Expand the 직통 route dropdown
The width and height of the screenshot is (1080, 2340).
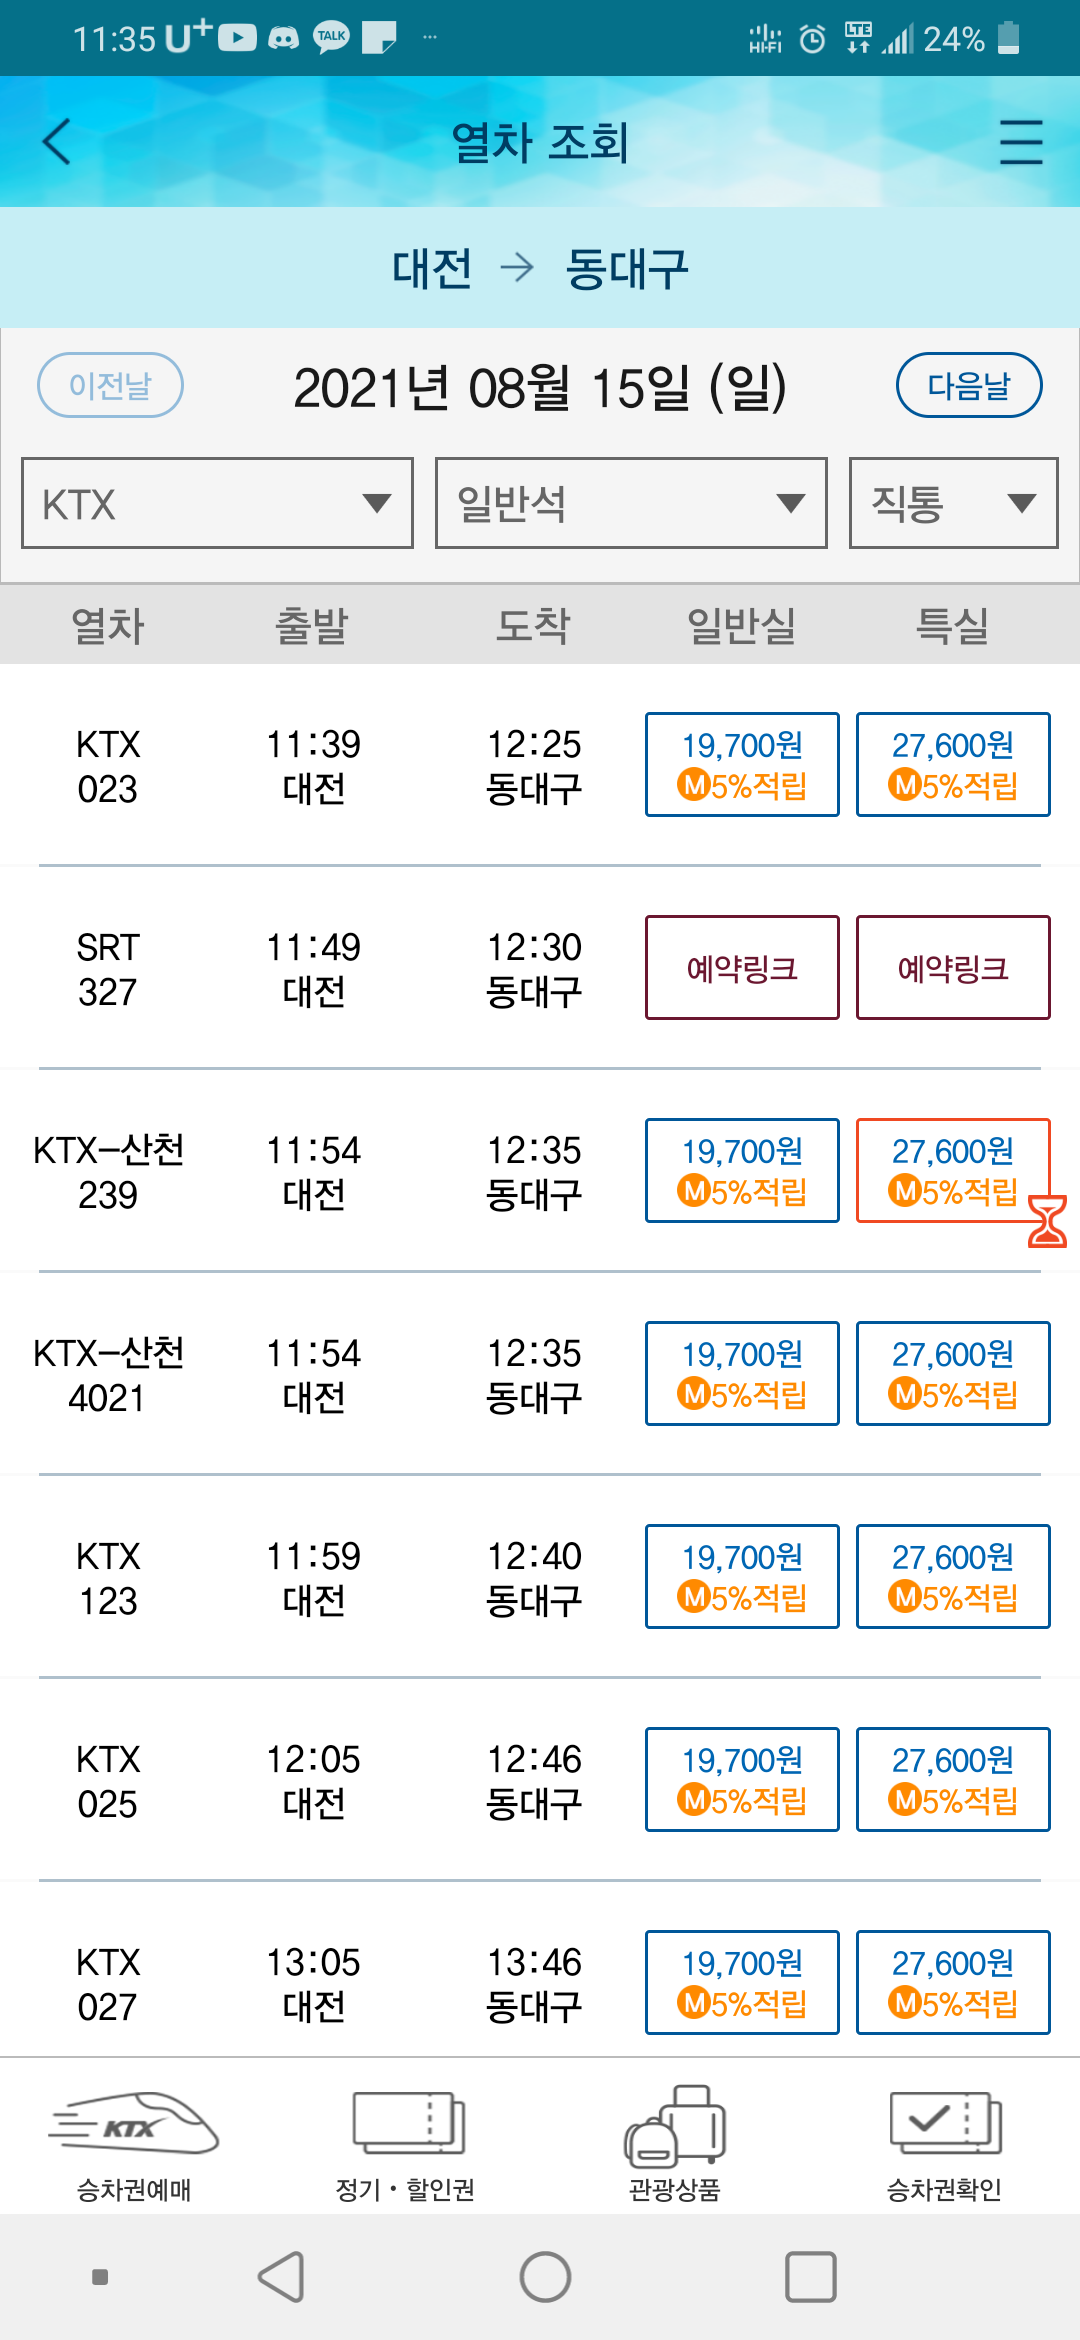tap(953, 503)
